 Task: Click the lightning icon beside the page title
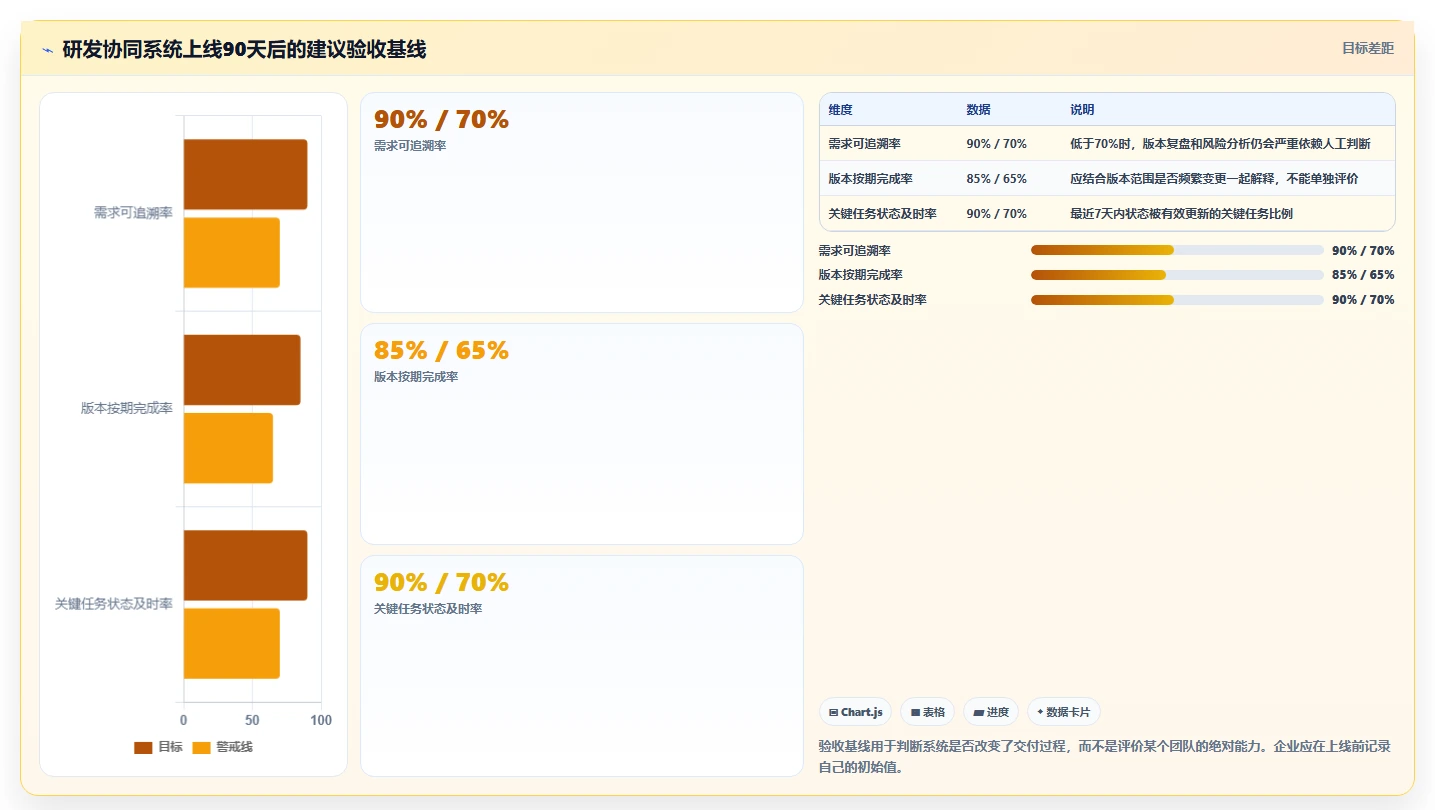(x=47, y=50)
